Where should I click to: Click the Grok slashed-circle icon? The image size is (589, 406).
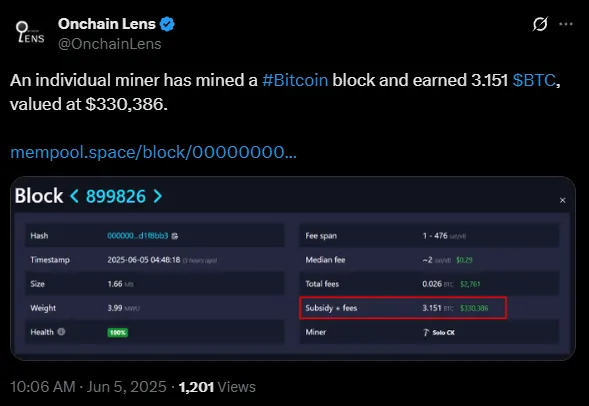pos(540,24)
